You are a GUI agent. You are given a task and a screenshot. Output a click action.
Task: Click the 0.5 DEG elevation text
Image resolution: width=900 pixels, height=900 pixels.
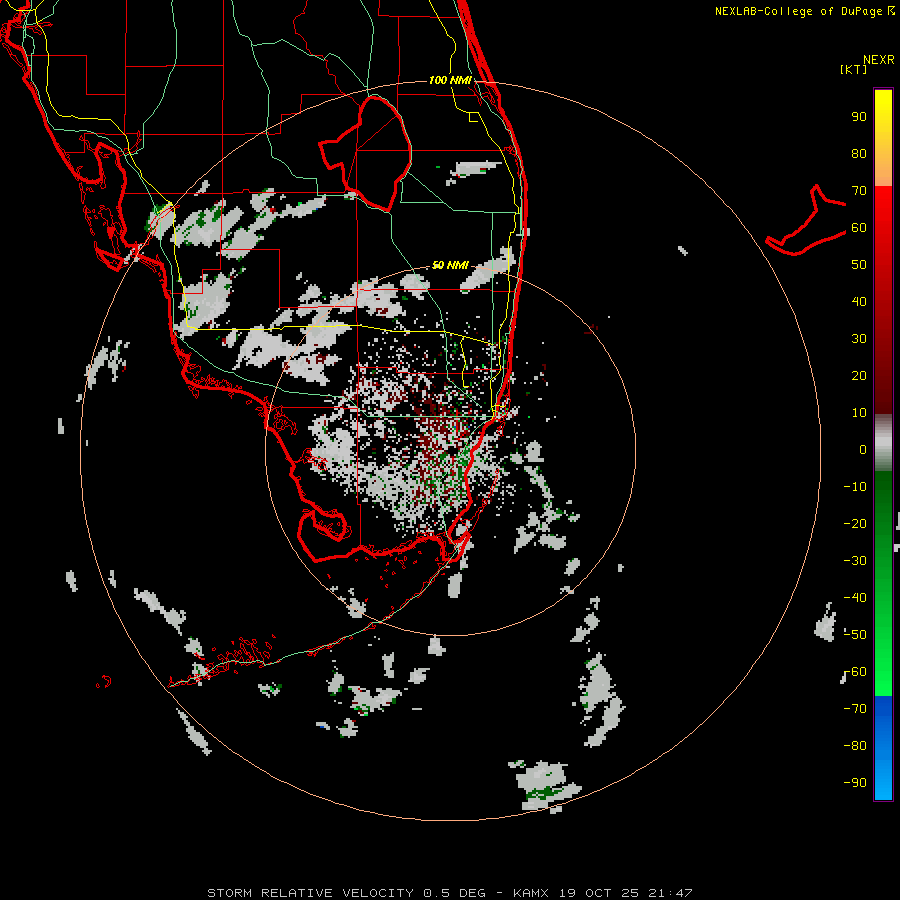pyautogui.click(x=455, y=893)
